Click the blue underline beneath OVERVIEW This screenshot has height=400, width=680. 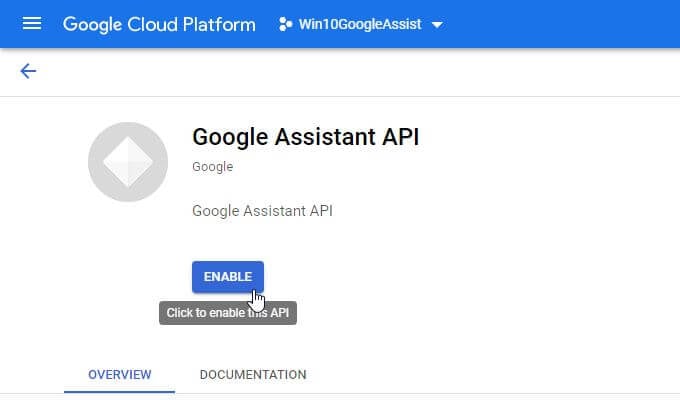point(120,391)
